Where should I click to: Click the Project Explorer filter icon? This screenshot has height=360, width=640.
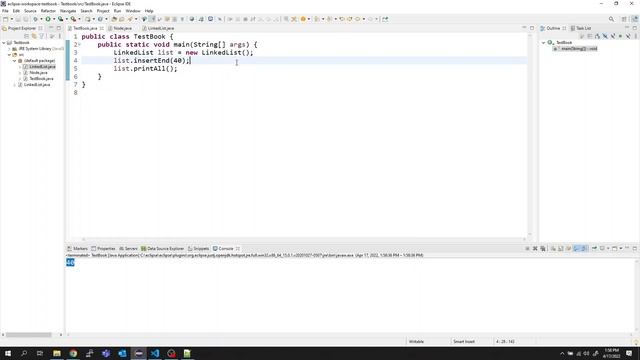point(41,36)
